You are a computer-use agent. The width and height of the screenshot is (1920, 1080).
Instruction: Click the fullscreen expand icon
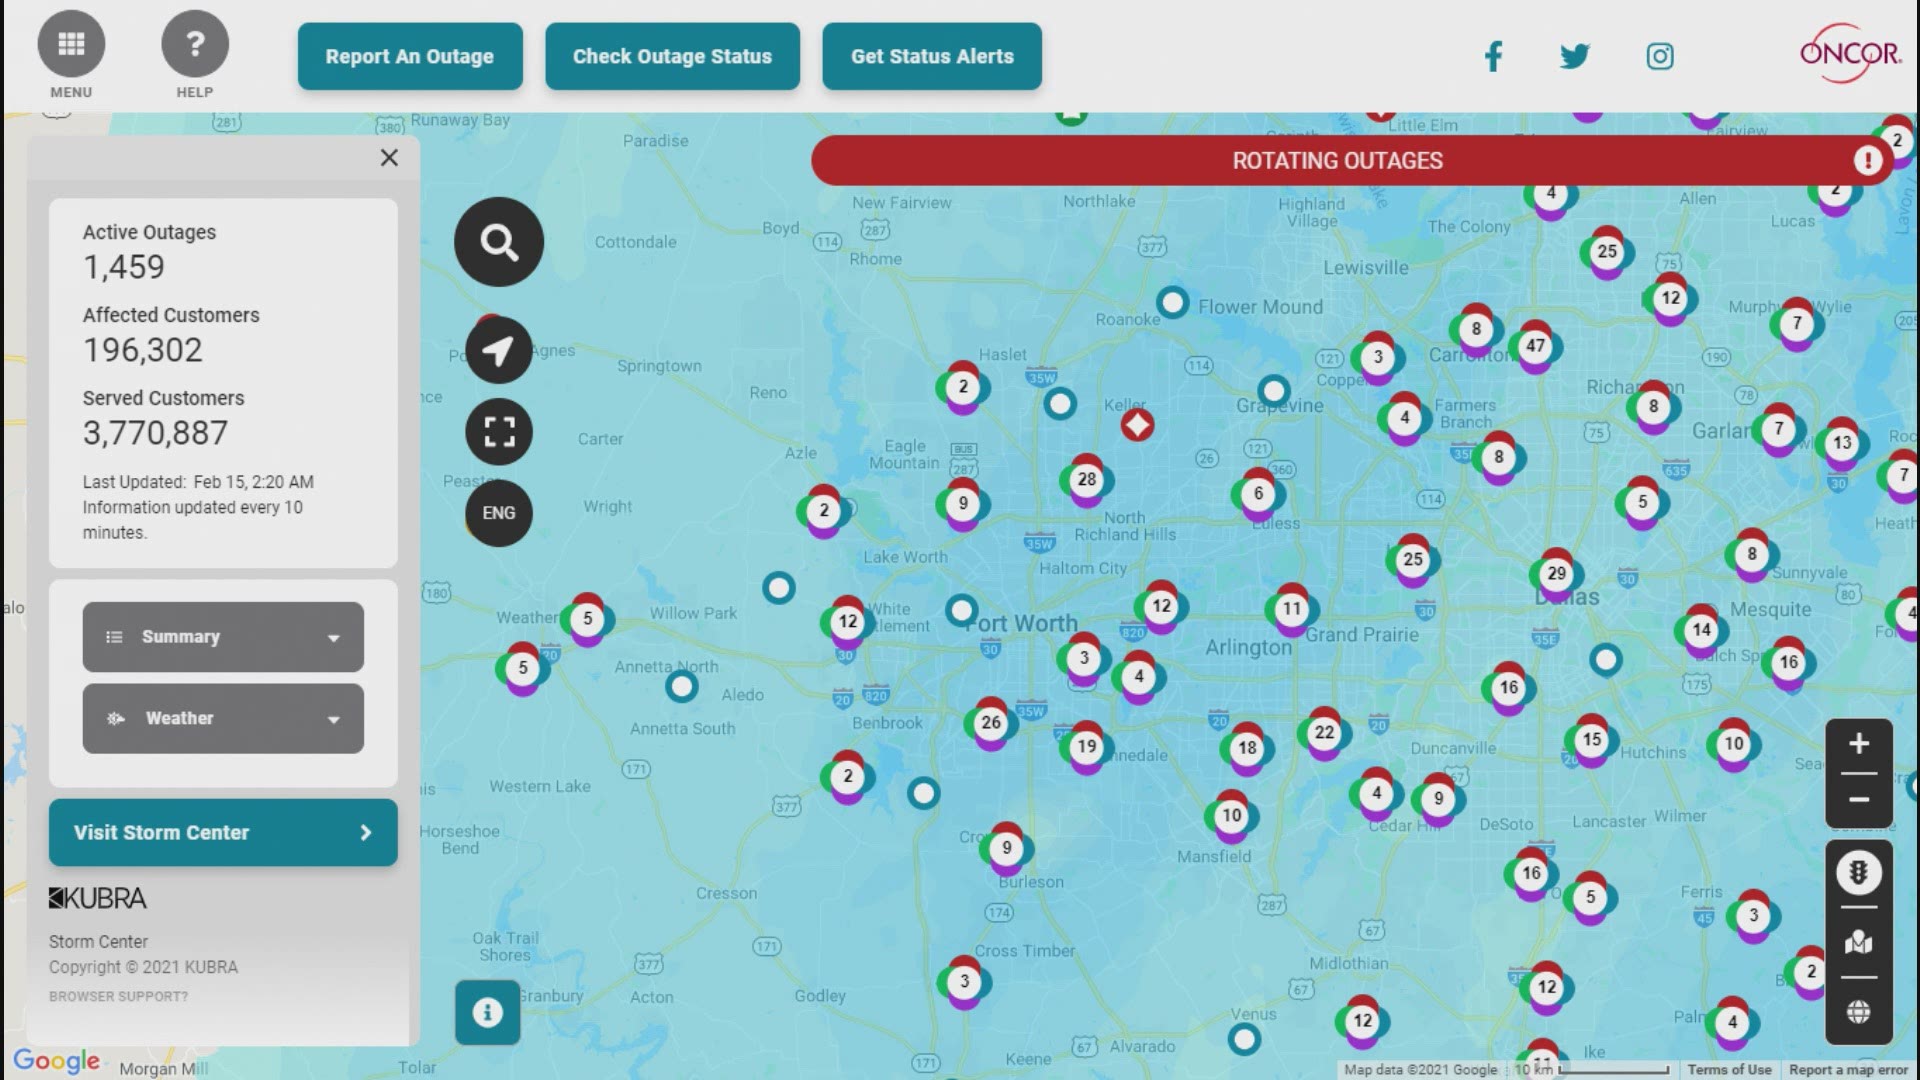click(x=498, y=430)
